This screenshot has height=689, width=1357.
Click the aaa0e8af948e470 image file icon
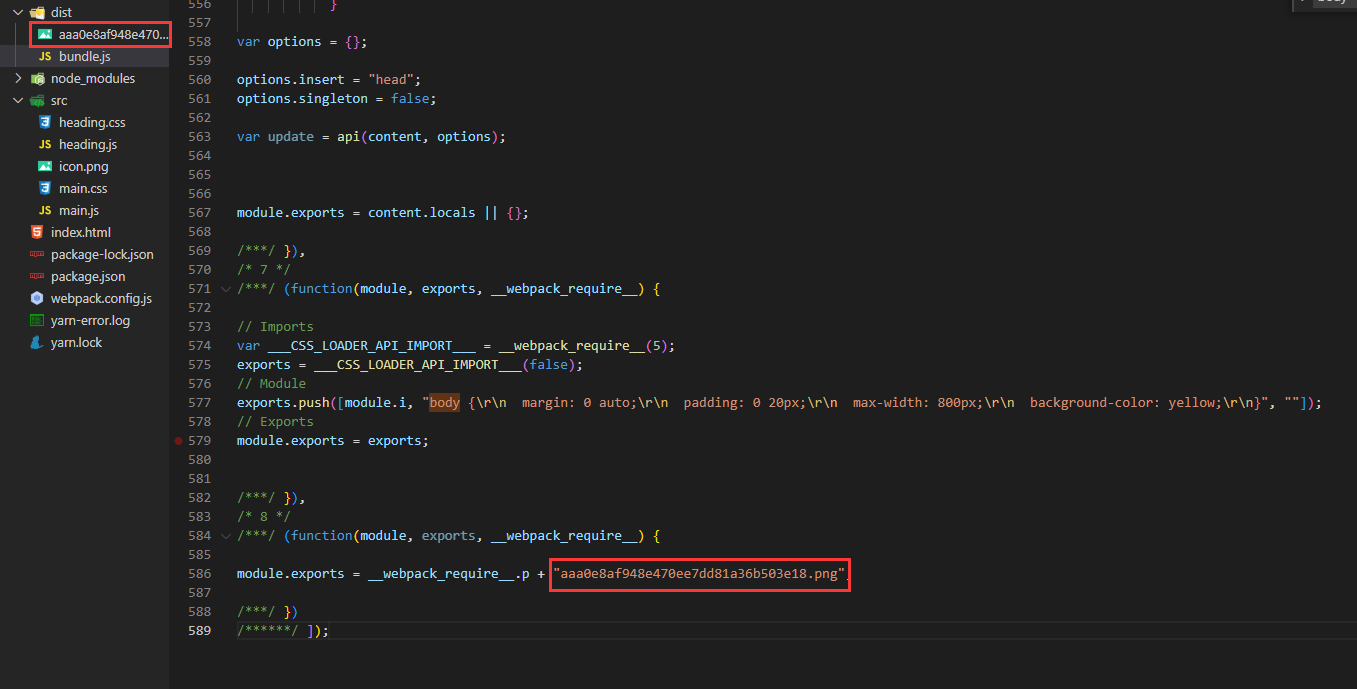pyautogui.click(x=45, y=34)
